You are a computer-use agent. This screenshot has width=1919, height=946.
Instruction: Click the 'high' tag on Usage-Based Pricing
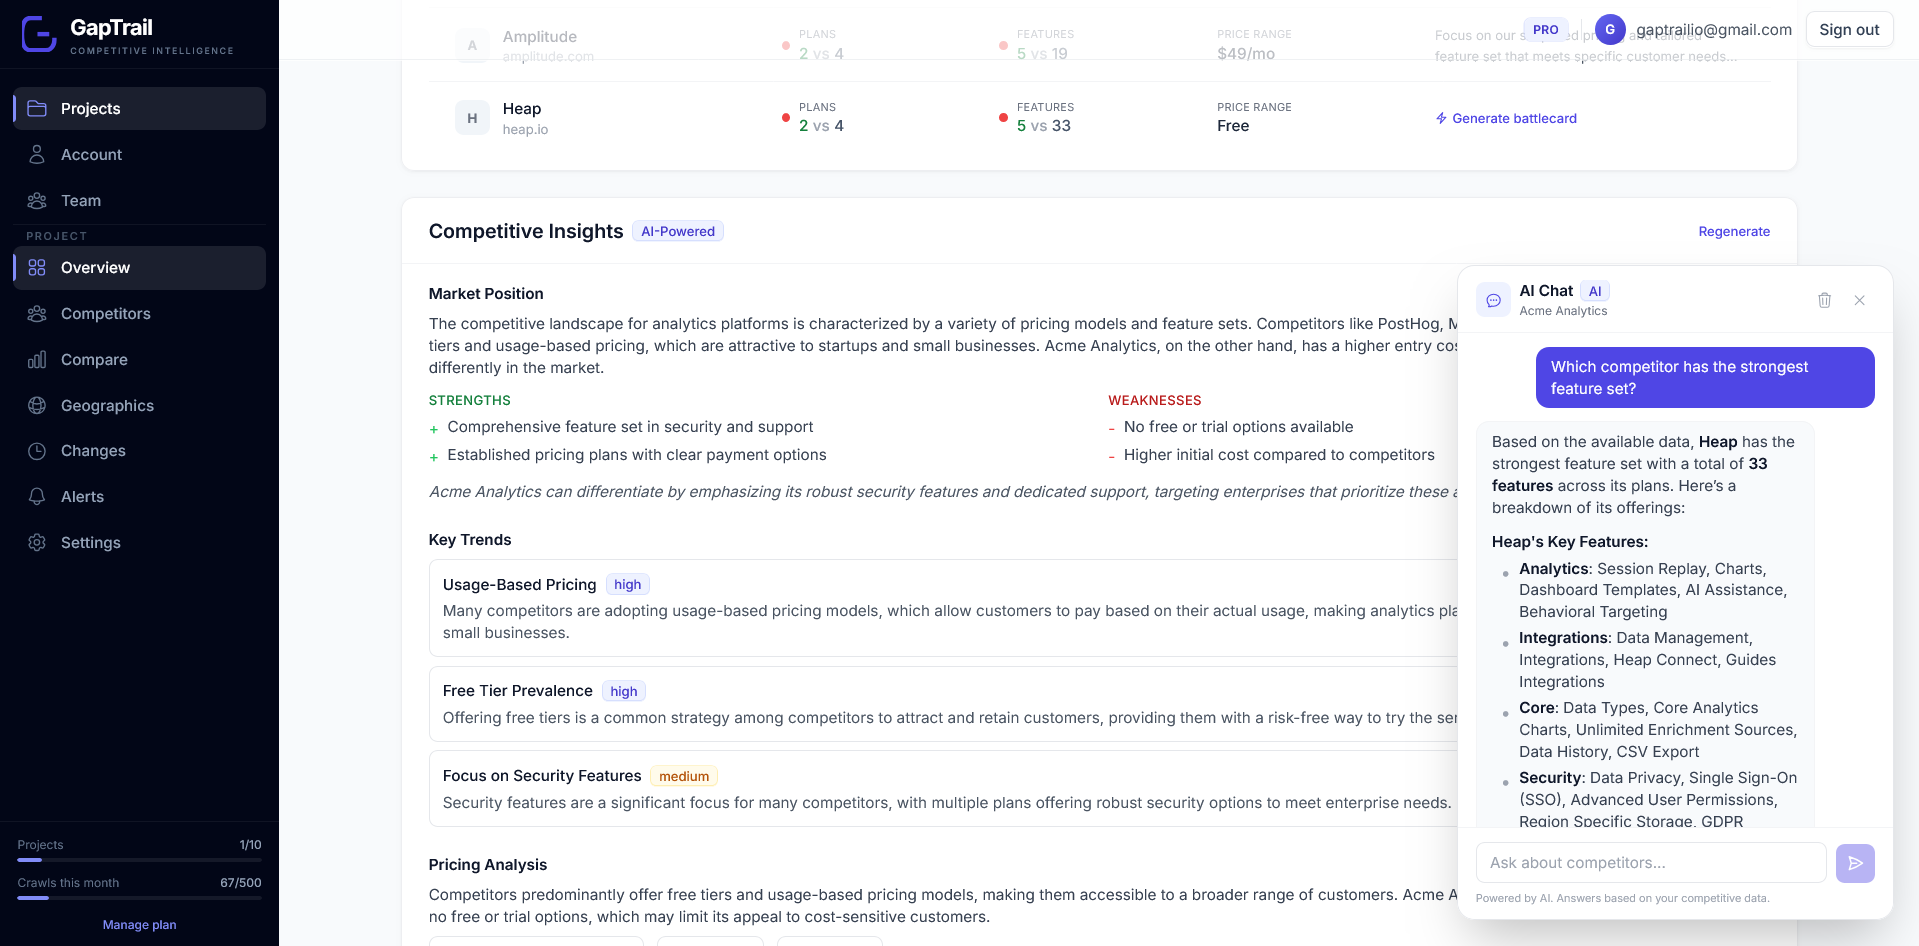628,584
